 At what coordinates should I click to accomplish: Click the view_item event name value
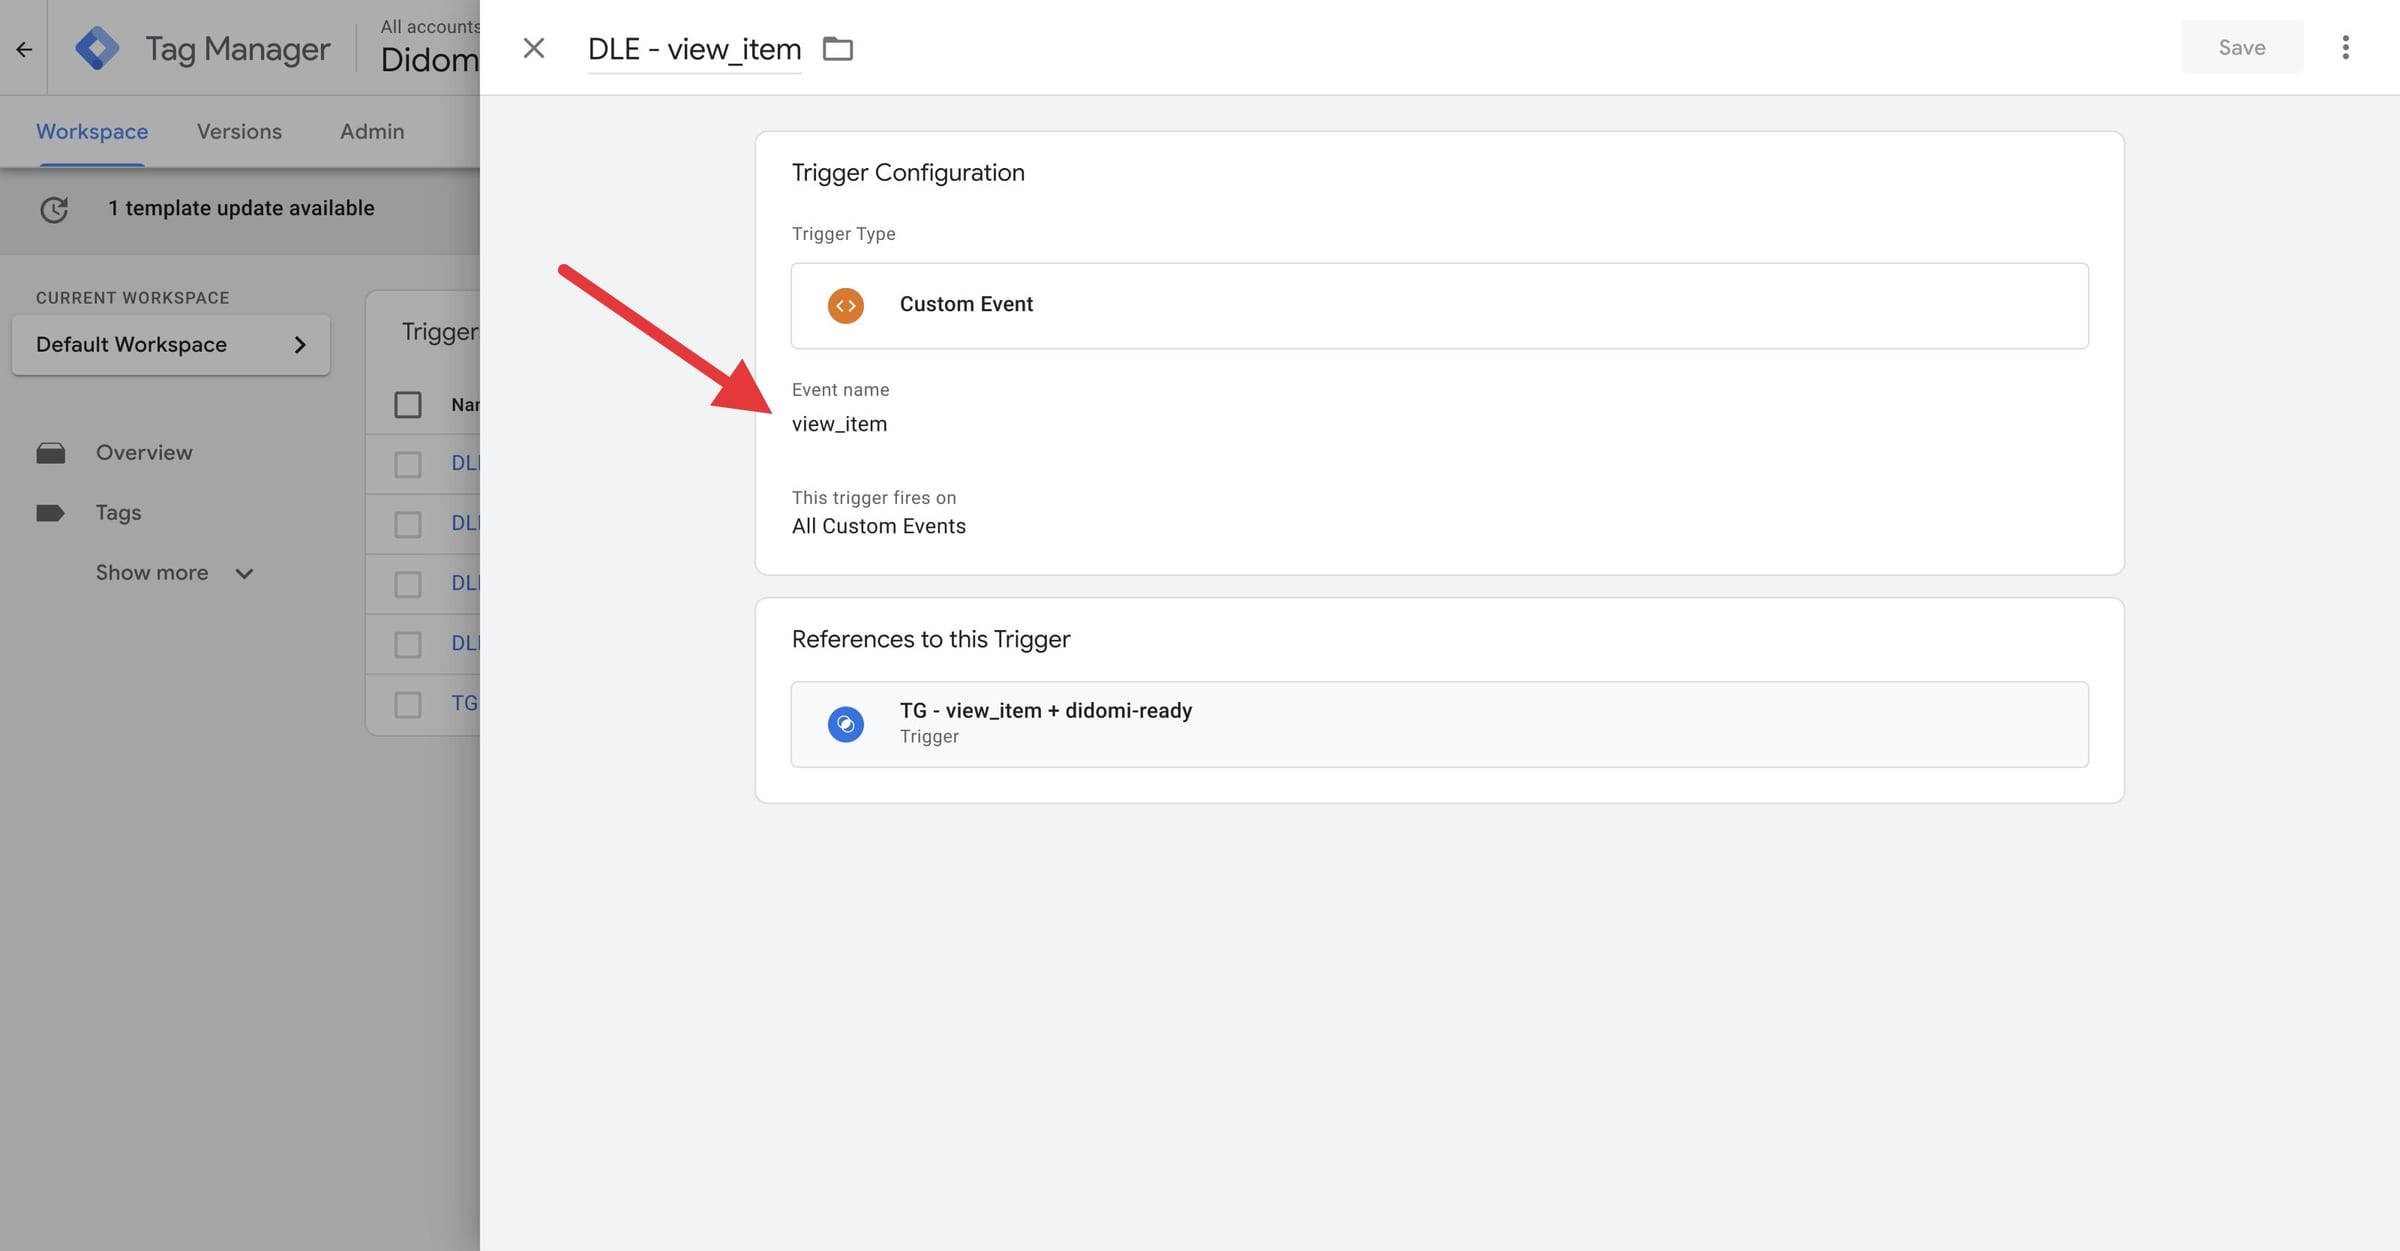coord(839,424)
